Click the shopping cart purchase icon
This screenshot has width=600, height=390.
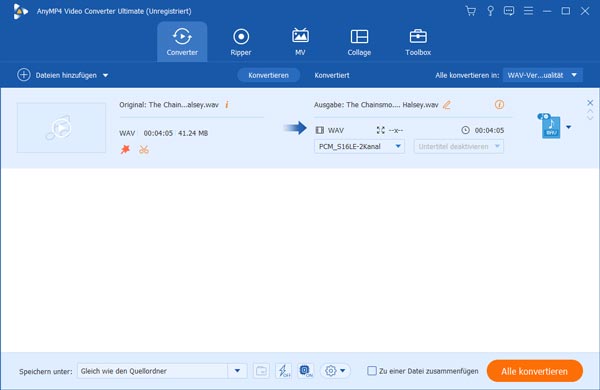click(x=471, y=11)
